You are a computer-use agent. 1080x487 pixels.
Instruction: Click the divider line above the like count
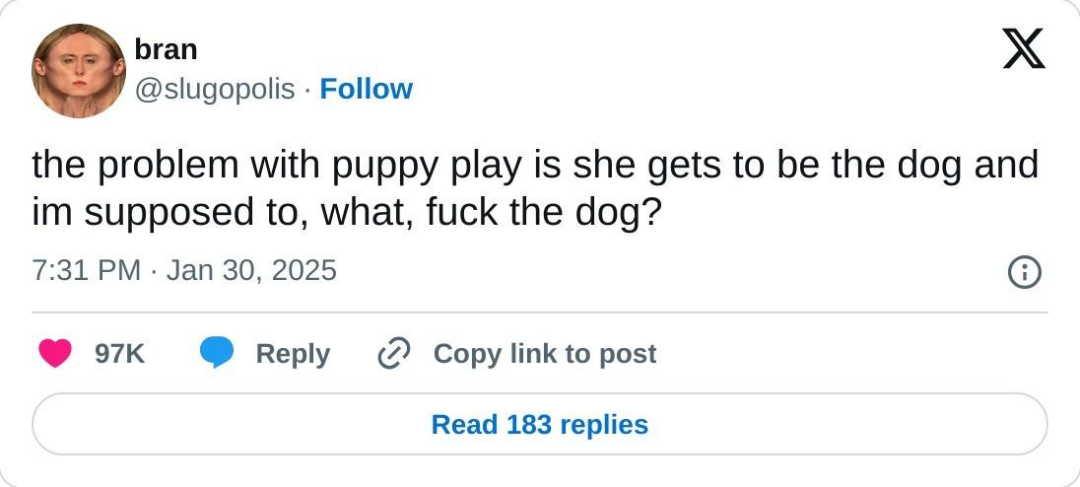(x=540, y=312)
